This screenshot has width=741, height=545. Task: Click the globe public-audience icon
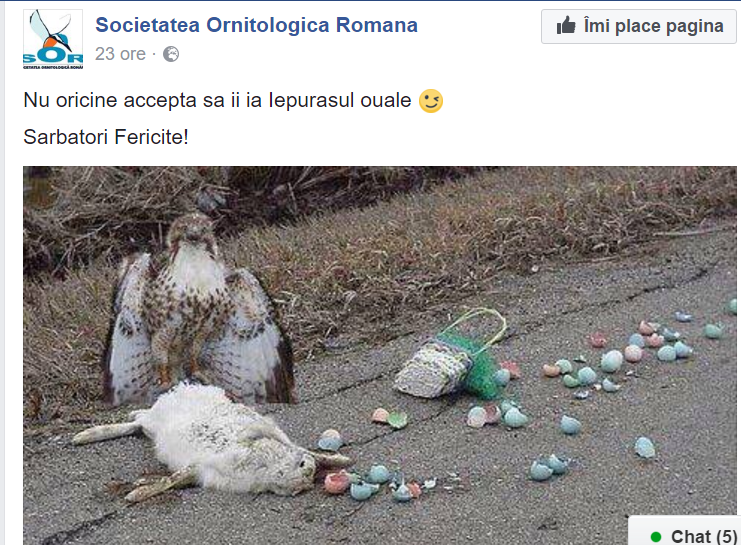(x=171, y=54)
